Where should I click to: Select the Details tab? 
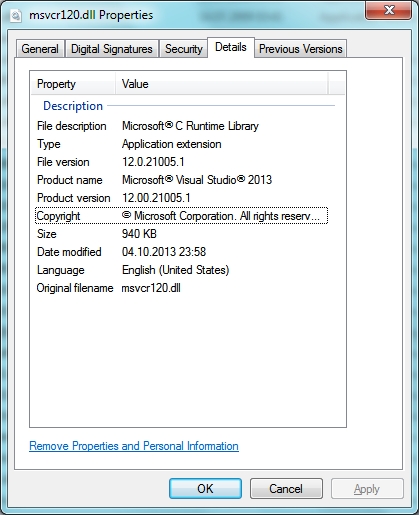[231, 47]
